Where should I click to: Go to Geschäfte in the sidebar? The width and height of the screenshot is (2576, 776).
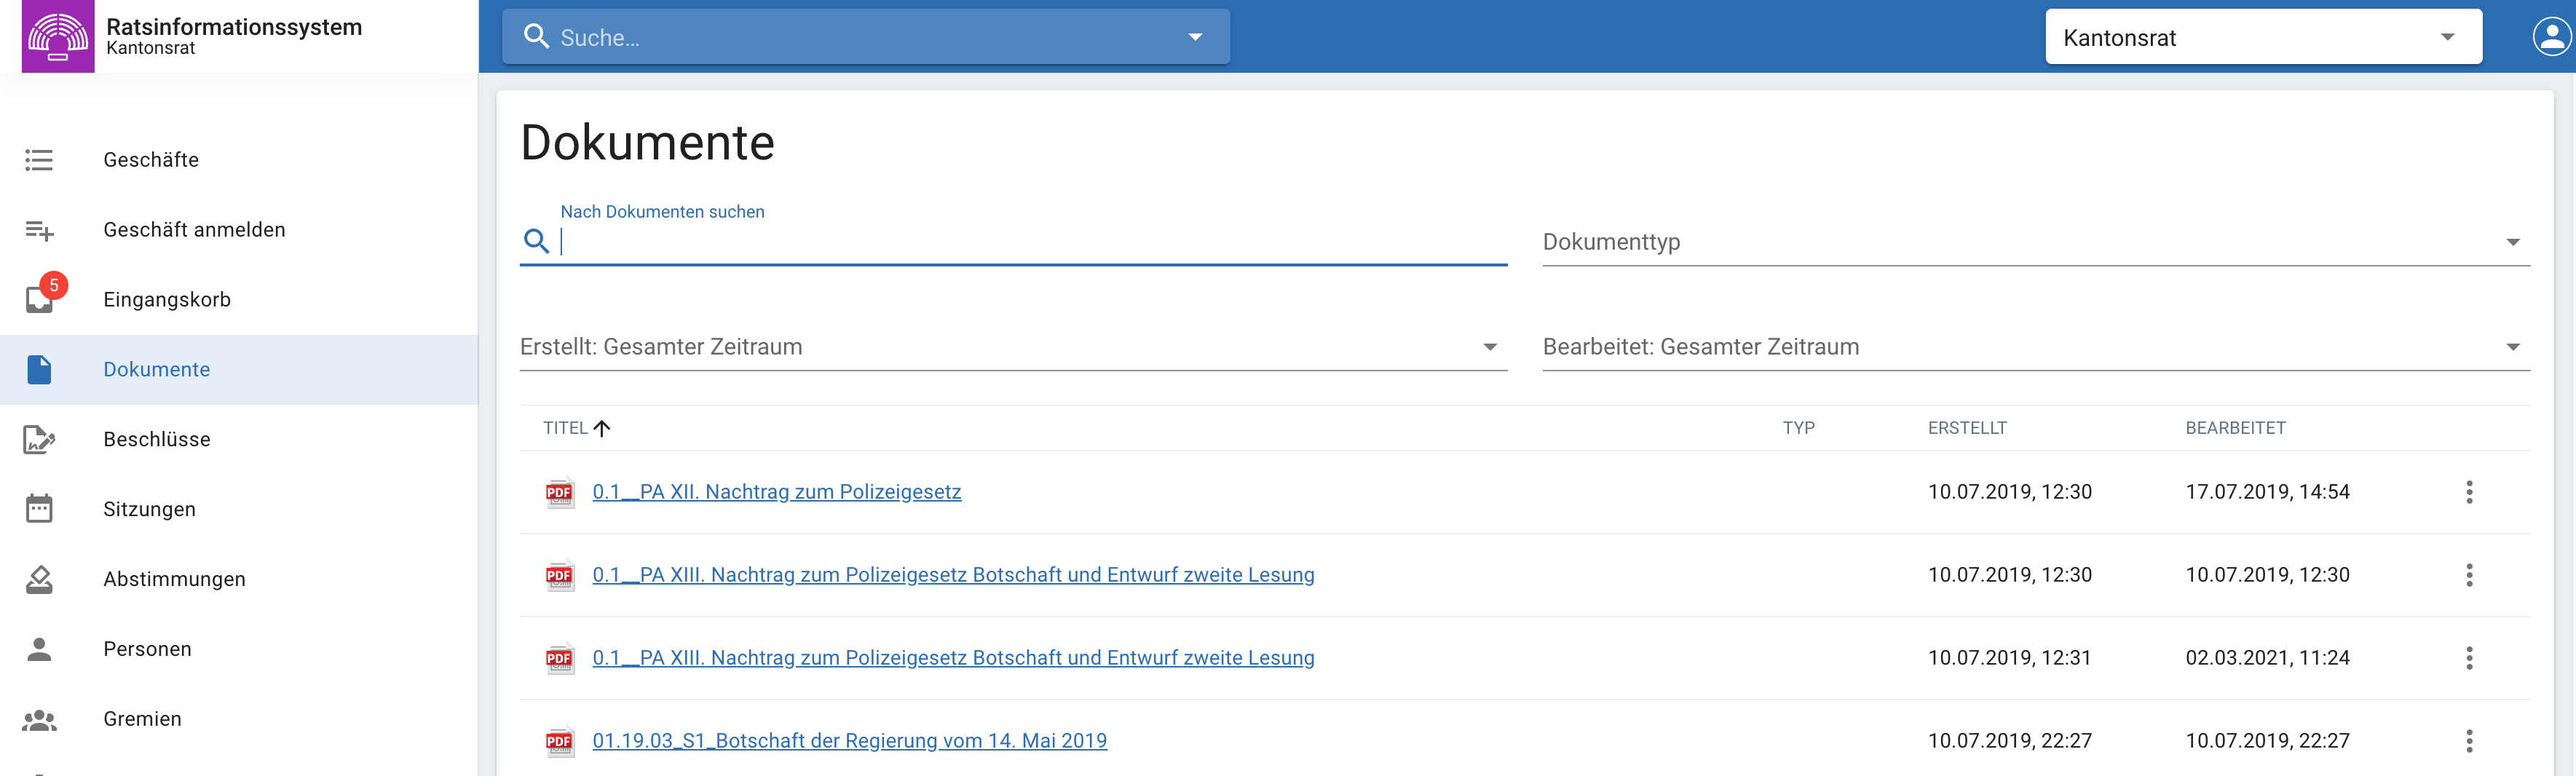tap(151, 160)
